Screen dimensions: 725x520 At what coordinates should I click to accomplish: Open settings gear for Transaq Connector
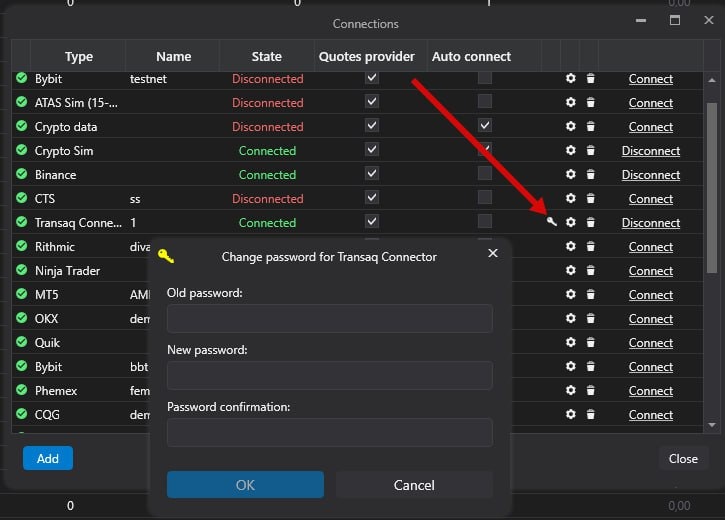(x=571, y=222)
